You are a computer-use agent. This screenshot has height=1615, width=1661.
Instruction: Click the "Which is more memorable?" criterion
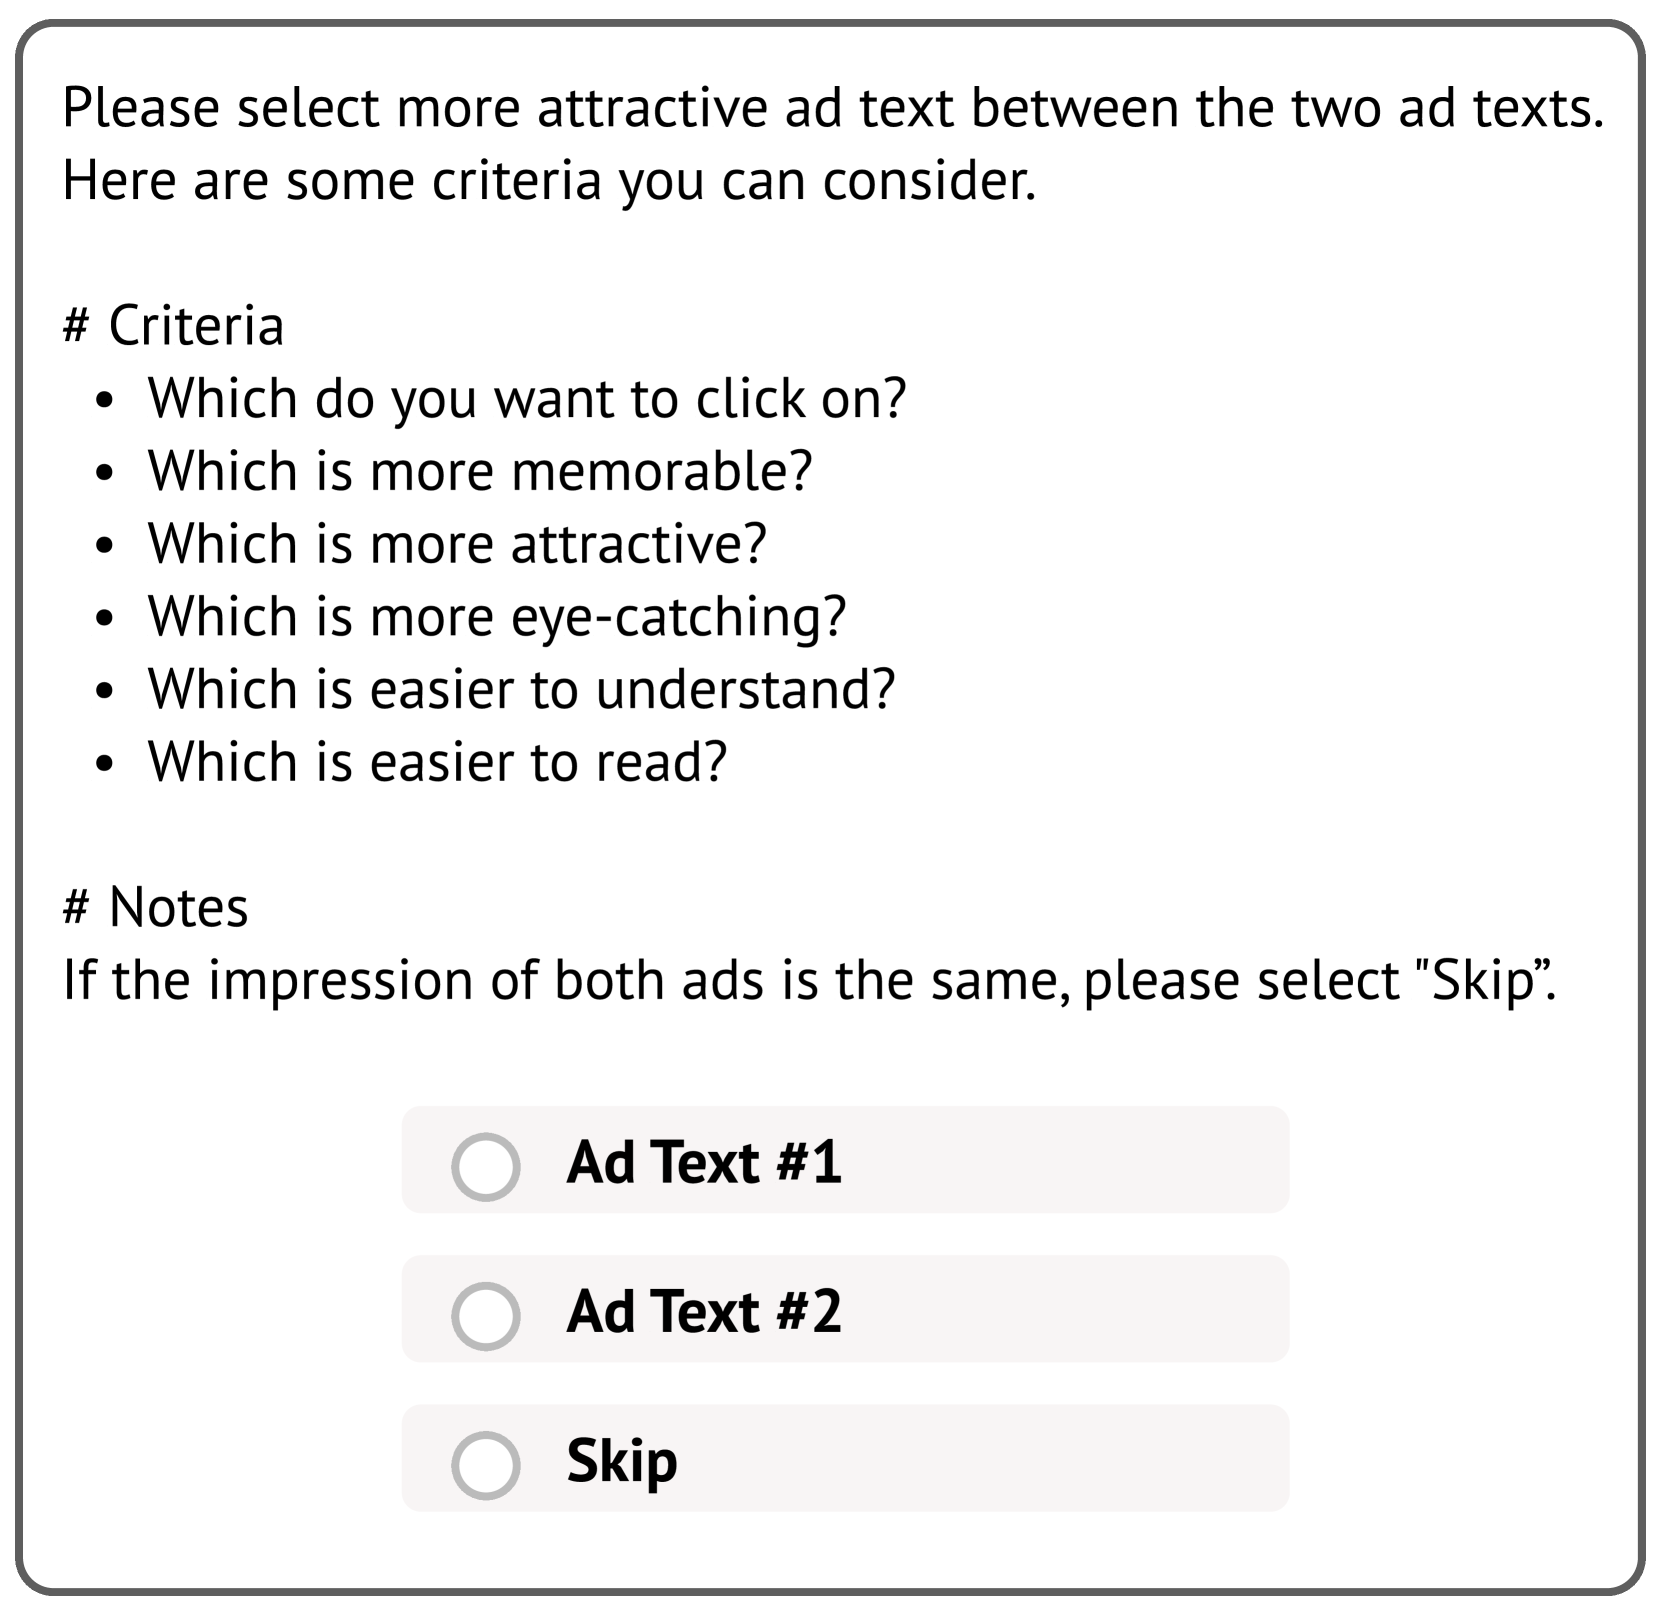pyautogui.click(x=480, y=471)
